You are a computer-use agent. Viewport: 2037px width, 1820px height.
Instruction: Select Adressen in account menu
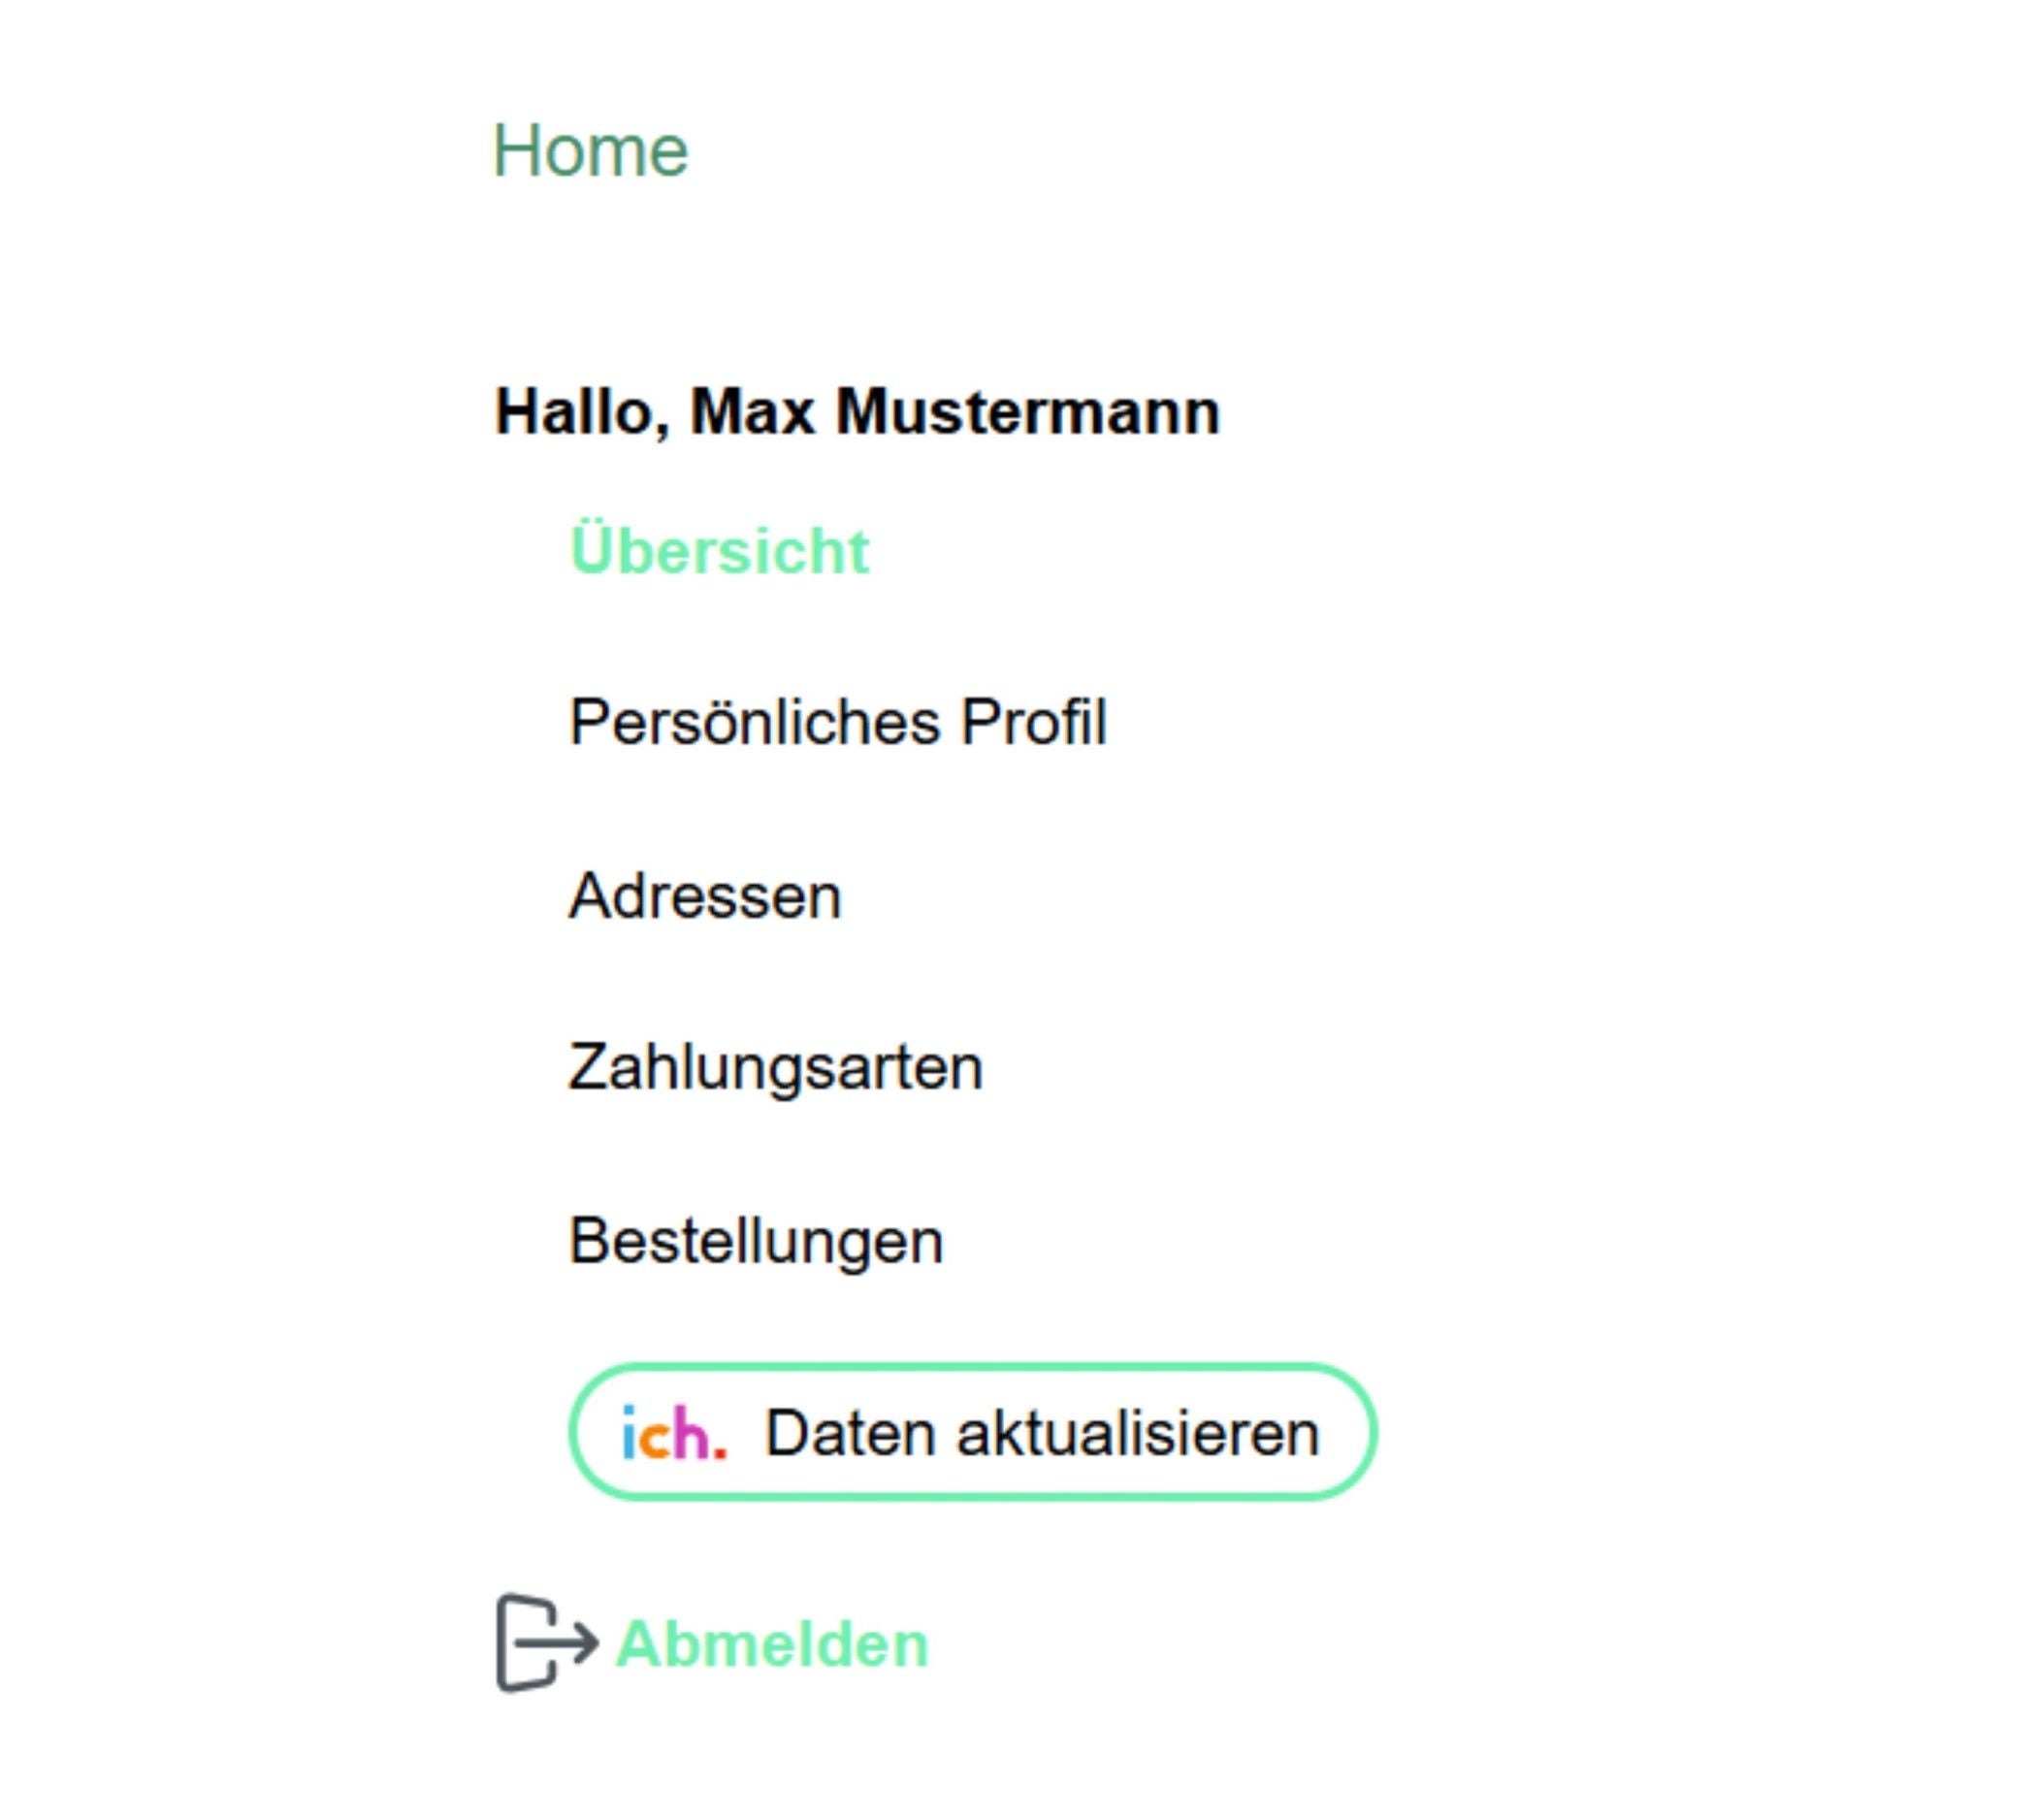click(705, 895)
